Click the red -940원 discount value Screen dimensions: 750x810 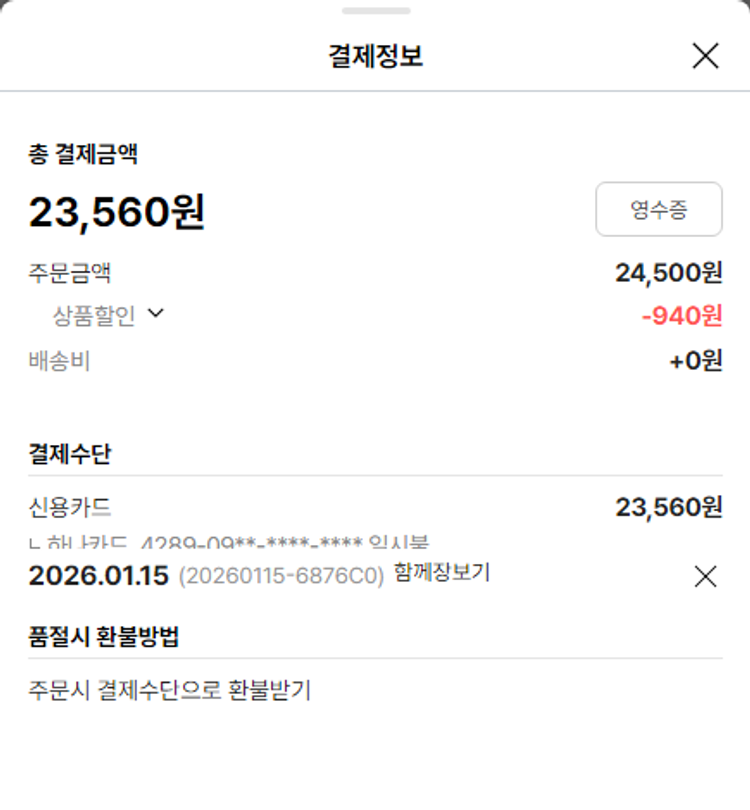pyautogui.click(x=681, y=316)
